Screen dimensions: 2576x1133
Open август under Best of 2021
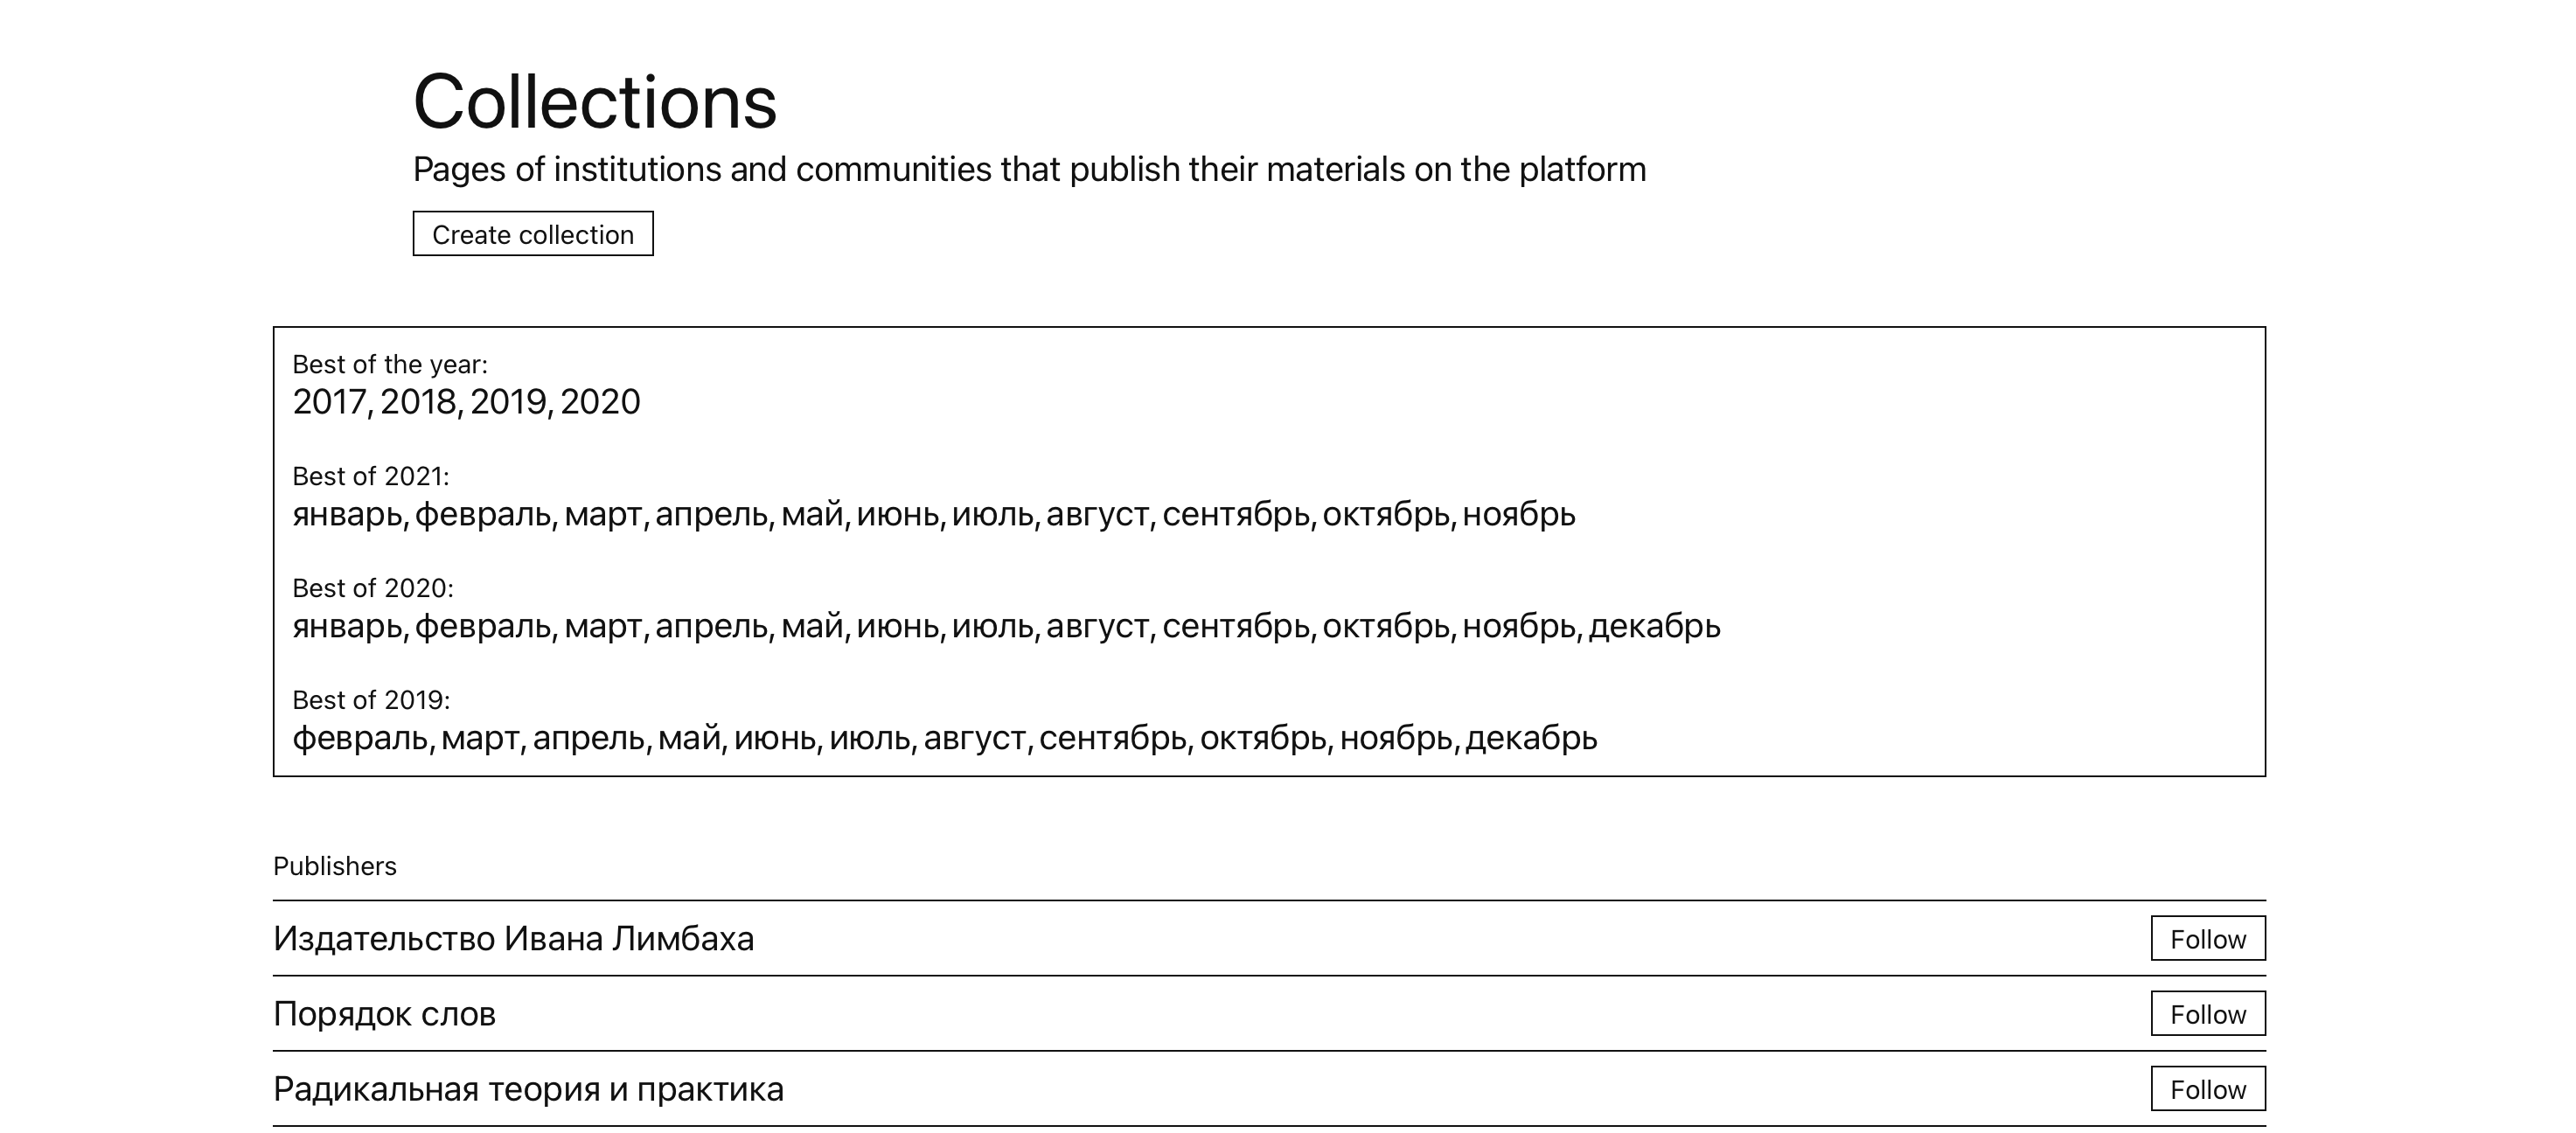(1097, 514)
